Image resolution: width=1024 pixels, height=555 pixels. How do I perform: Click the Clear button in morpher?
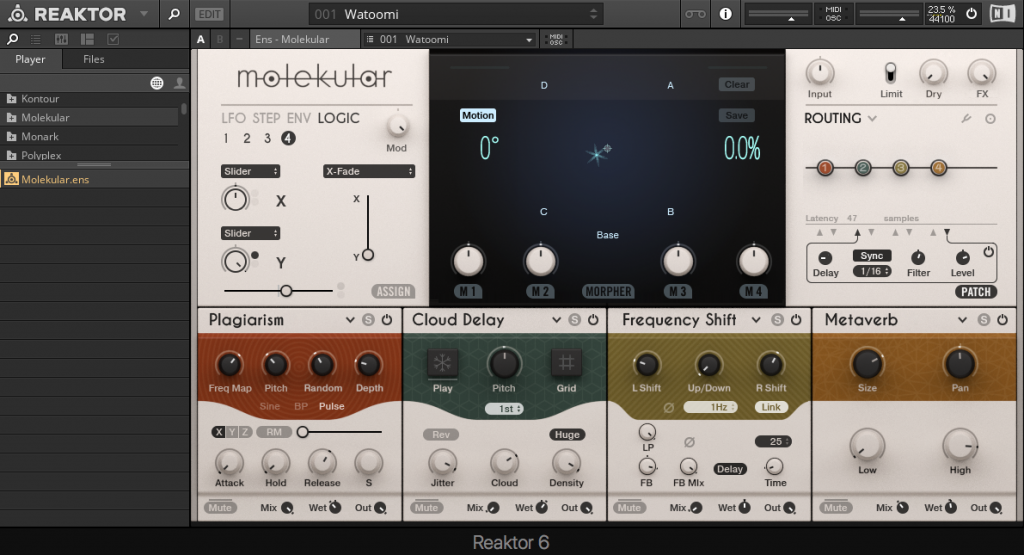click(x=737, y=84)
